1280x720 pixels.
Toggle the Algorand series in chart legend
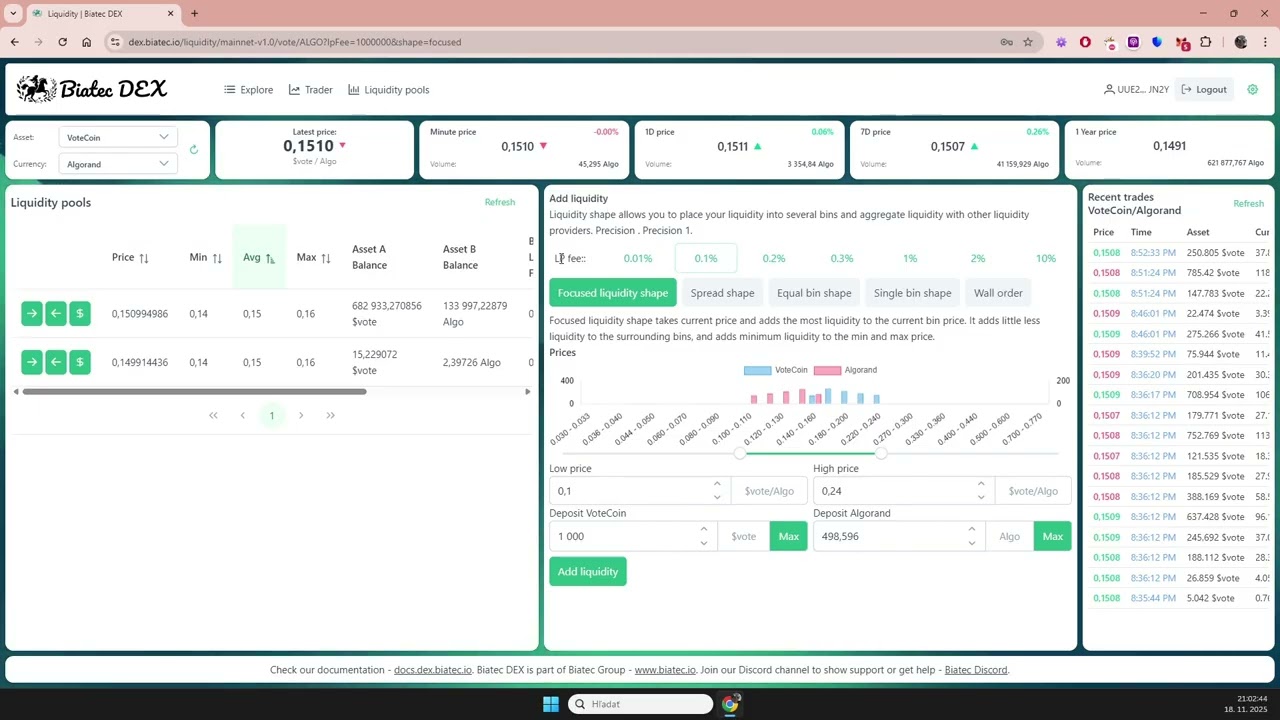tap(846, 370)
